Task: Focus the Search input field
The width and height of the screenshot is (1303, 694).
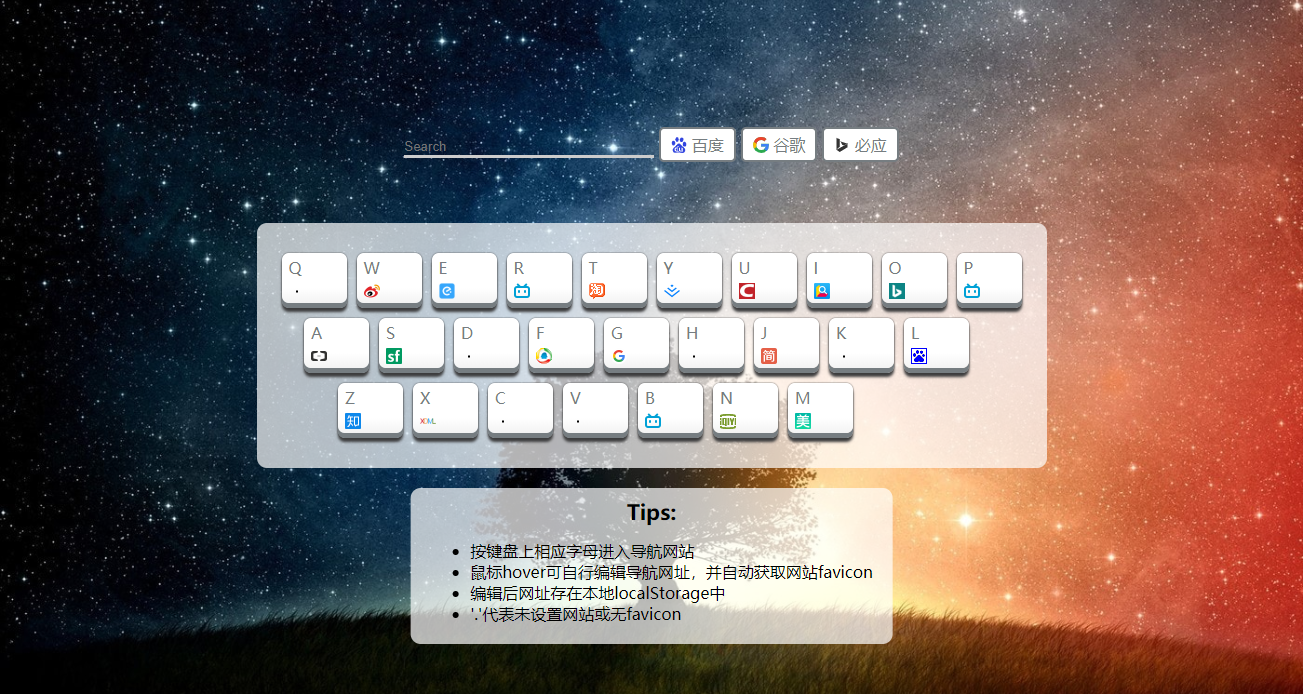Action: (527, 146)
